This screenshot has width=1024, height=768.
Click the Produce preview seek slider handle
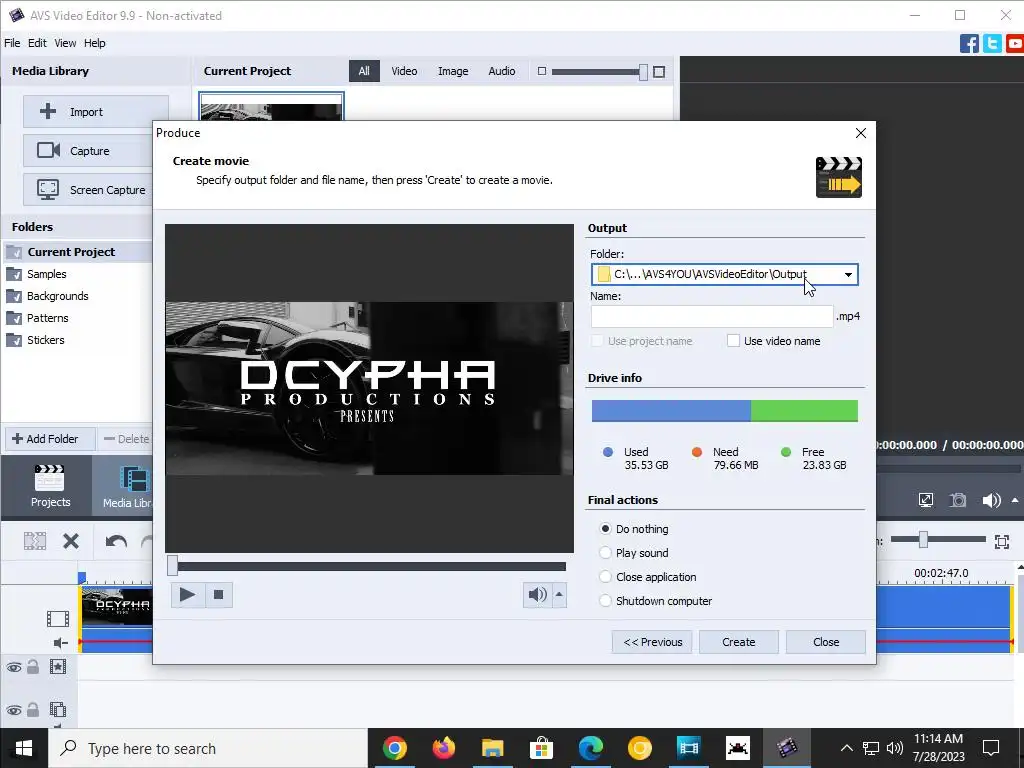pyautogui.click(x=172, y=566)
